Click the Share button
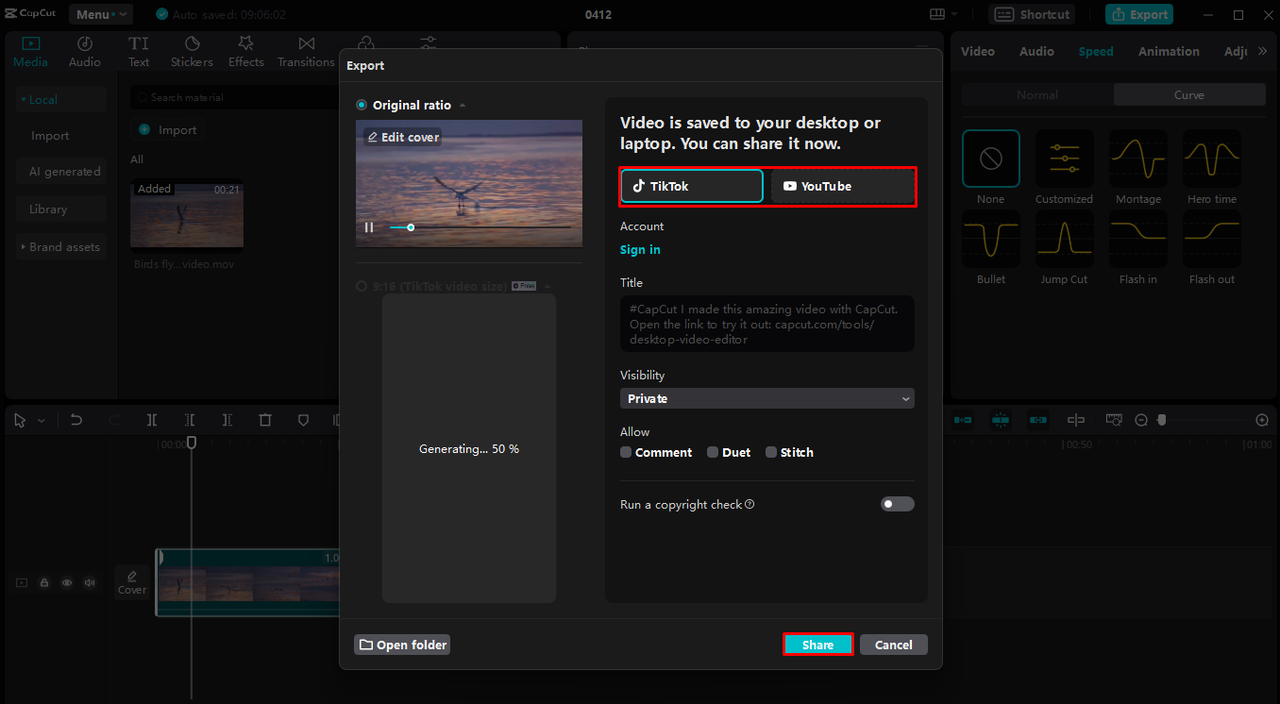This screenshot has height=704, width=1280. [x=817, y=645]
